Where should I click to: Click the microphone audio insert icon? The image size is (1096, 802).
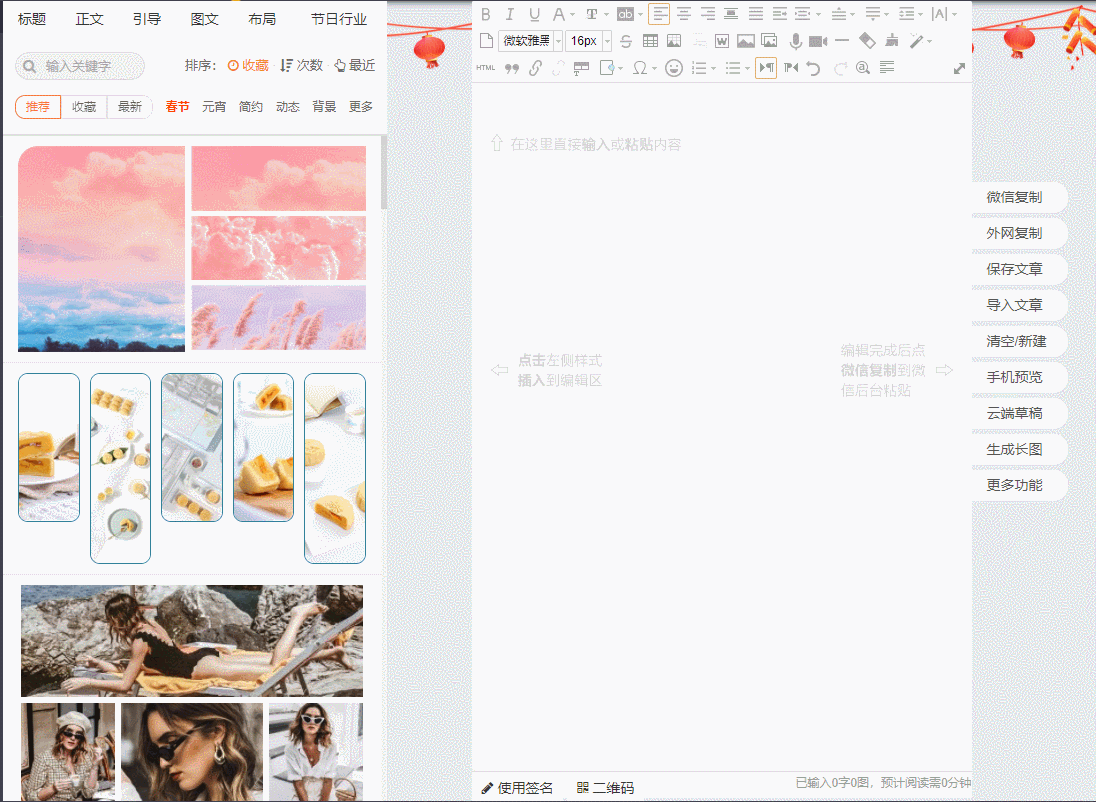point(796,41)
